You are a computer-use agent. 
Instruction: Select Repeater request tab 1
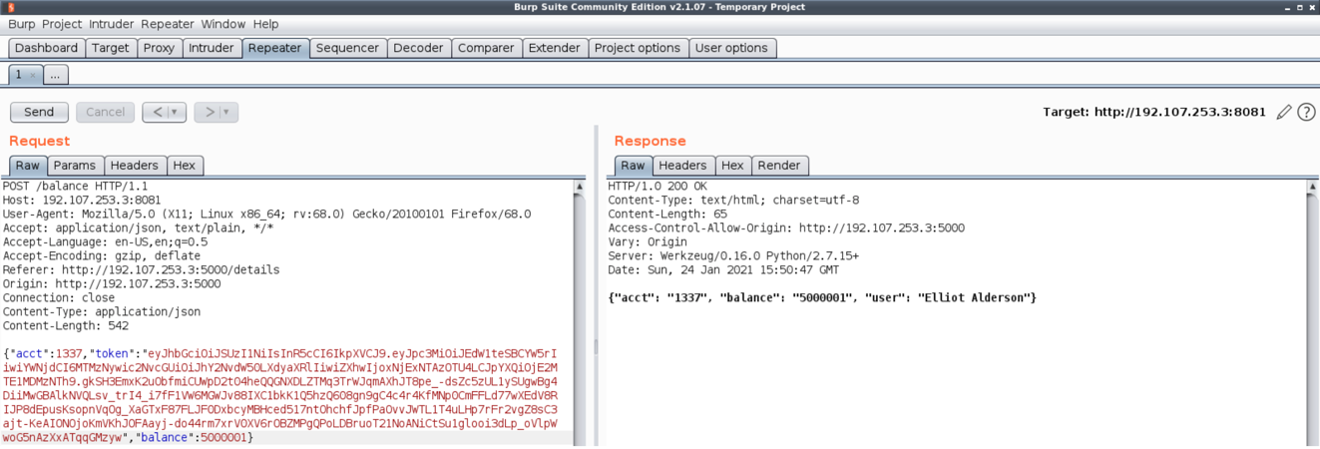pos(18,75)
